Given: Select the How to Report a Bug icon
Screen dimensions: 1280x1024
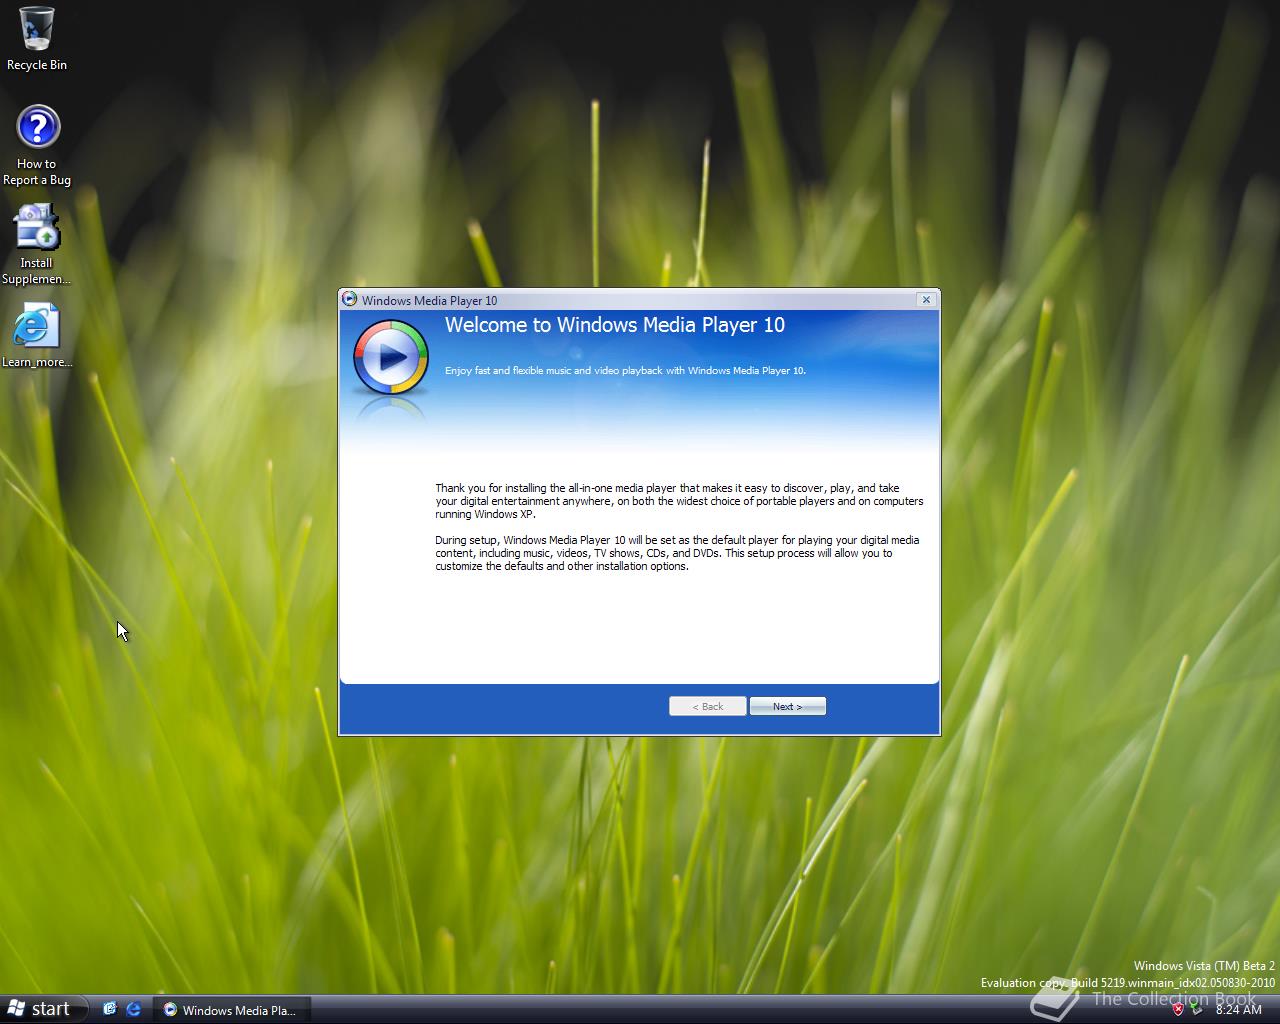Looking at the screenshot, I should 37,145.
